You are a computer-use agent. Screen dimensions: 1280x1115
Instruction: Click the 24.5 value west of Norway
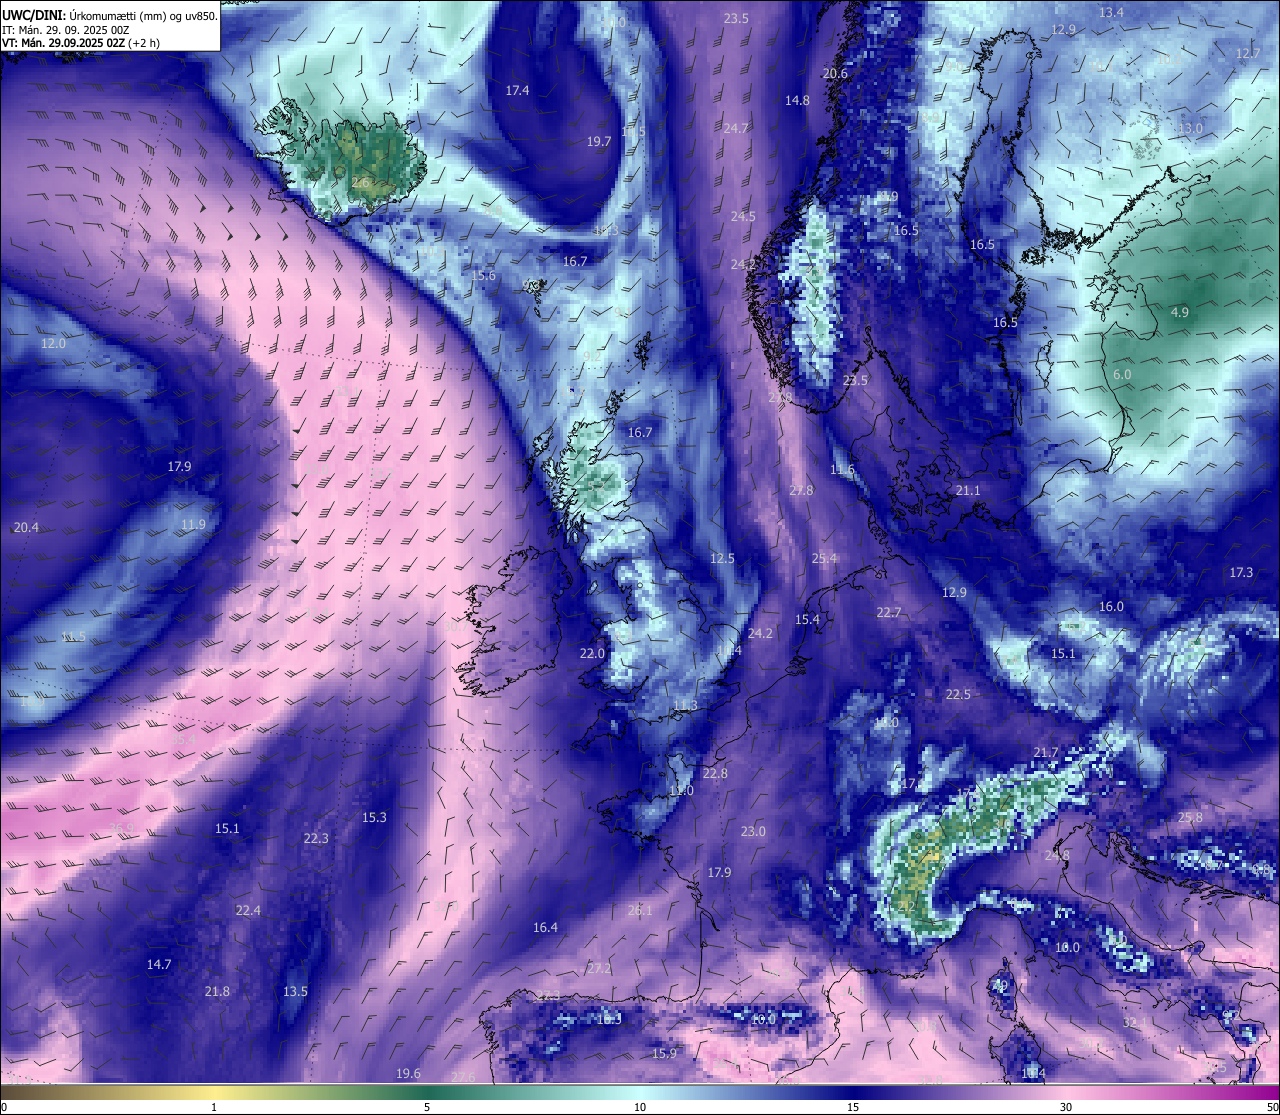pyautogui.click(x=743, y=217)
